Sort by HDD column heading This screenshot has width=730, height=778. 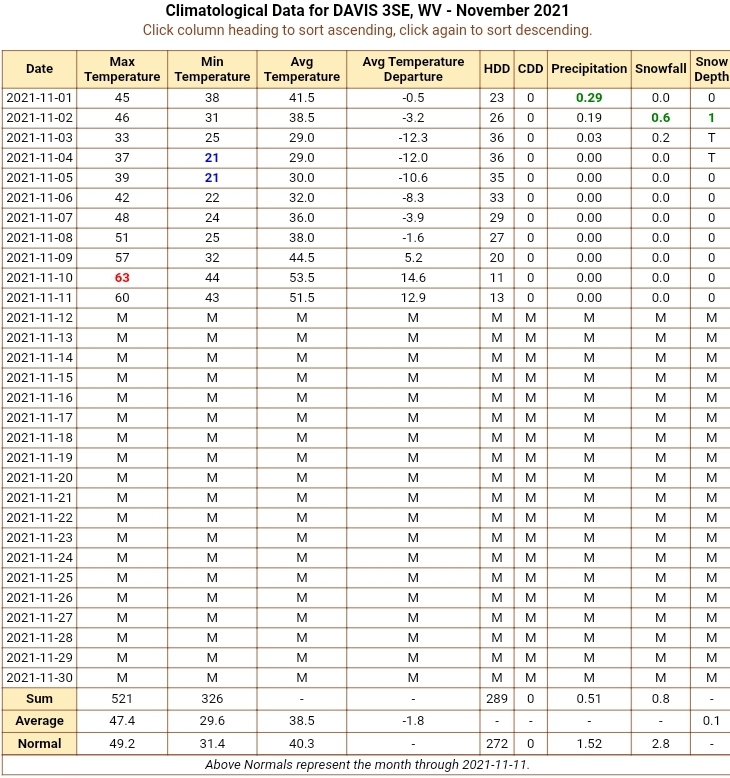(497, 69)
